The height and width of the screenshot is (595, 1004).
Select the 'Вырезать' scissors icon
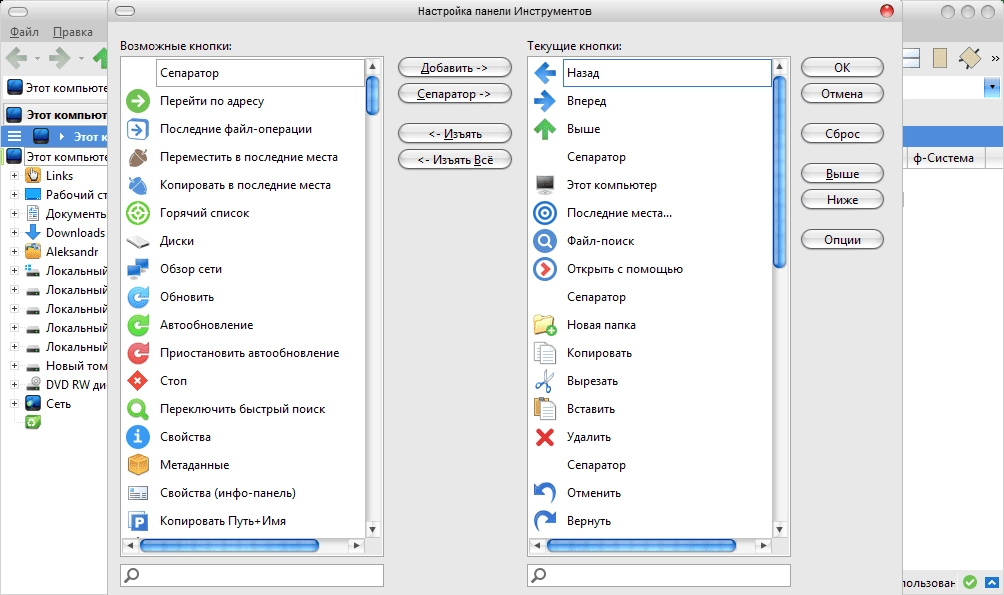click(545, 381)
